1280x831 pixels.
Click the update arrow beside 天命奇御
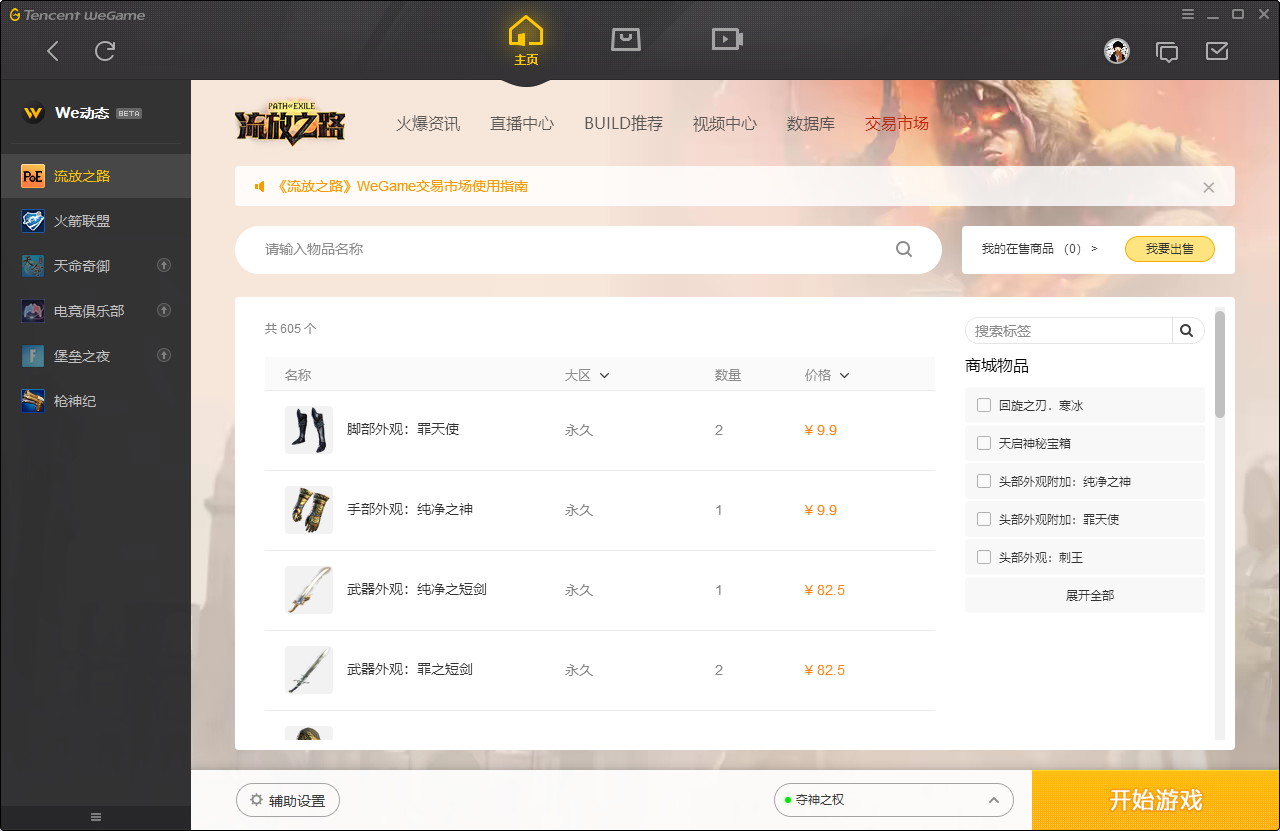pyautogui.click(x=164, y=265)
